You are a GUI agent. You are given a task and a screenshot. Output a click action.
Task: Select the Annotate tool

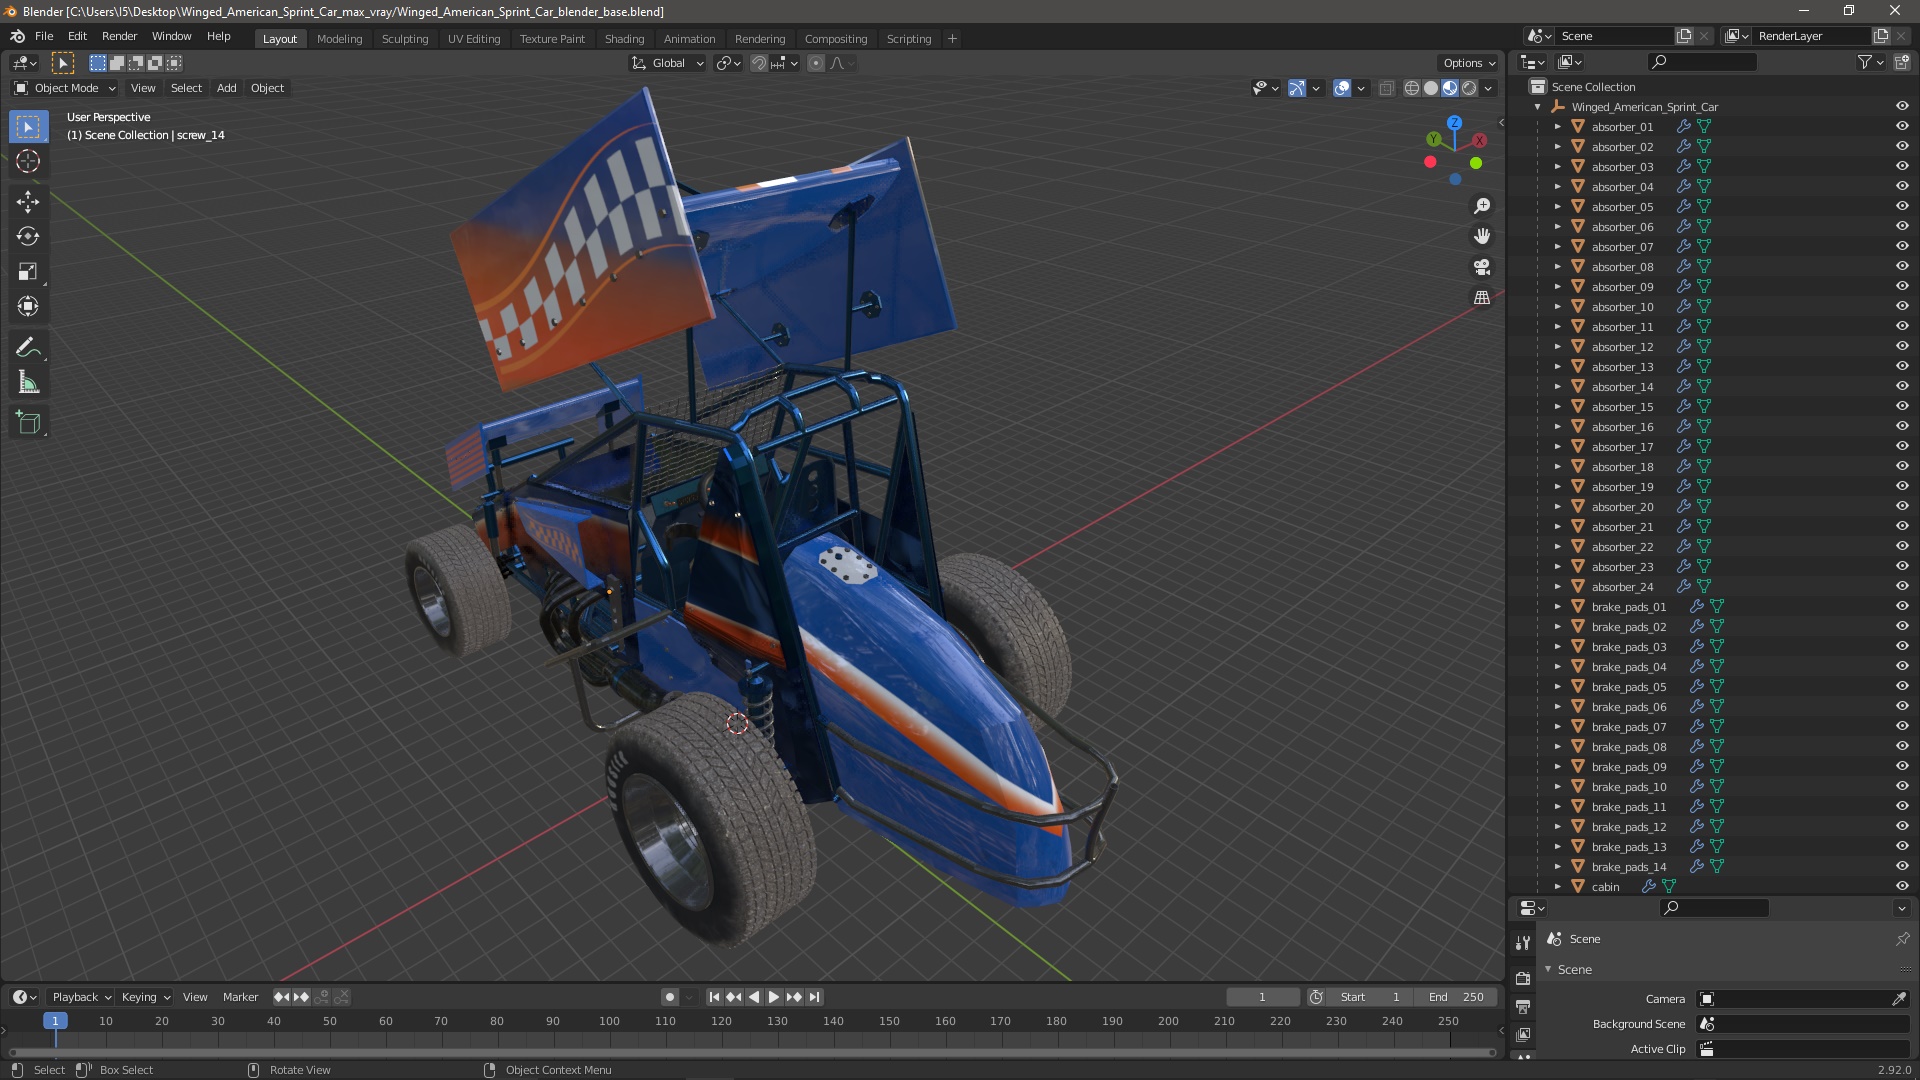point(28,348)
